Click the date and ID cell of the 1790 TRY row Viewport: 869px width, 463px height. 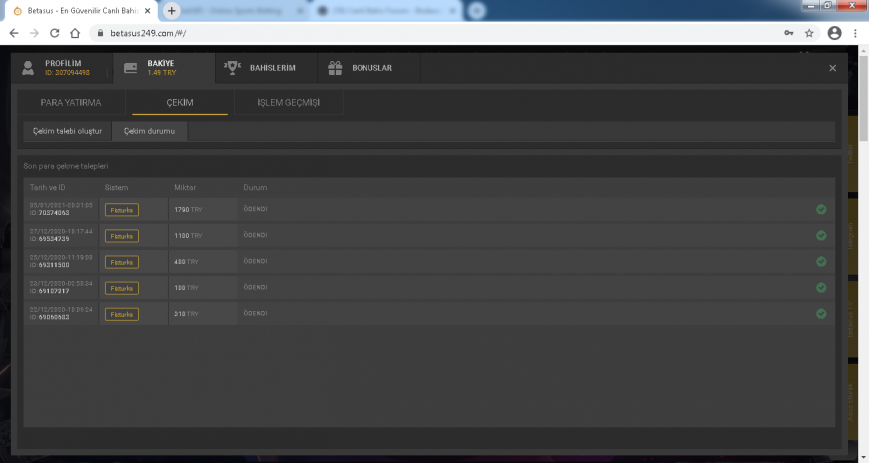click(x=61, y=210)
